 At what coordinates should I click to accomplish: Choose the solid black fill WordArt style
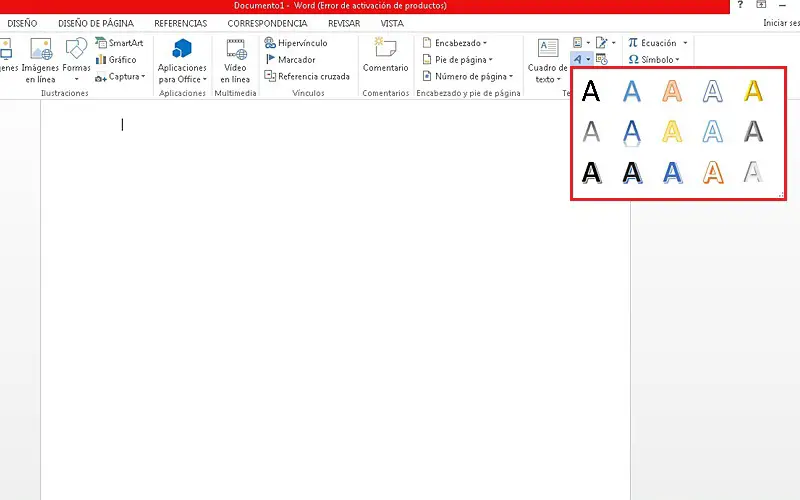591,91
